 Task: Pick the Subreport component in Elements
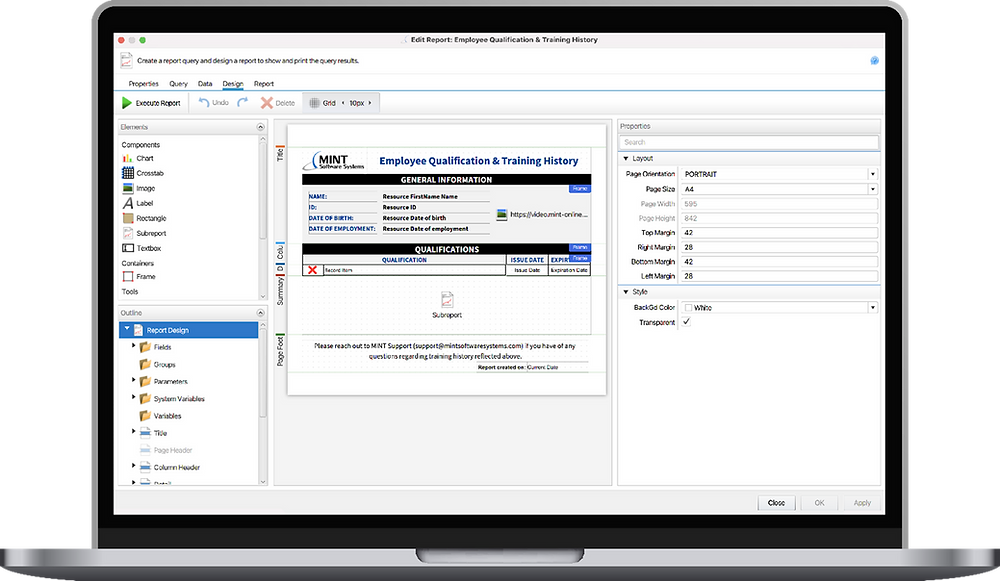pos(144,233)
